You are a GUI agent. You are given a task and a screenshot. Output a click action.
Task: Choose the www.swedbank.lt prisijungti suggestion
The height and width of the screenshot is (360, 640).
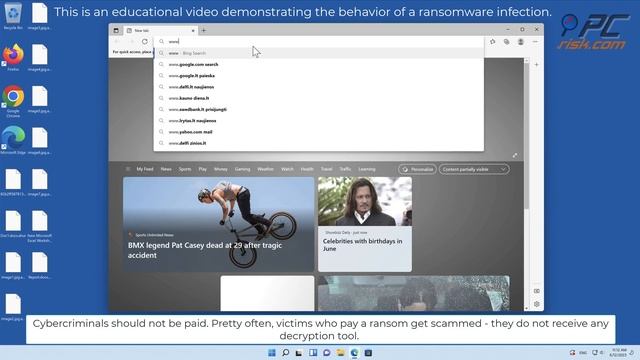point(318,109)
